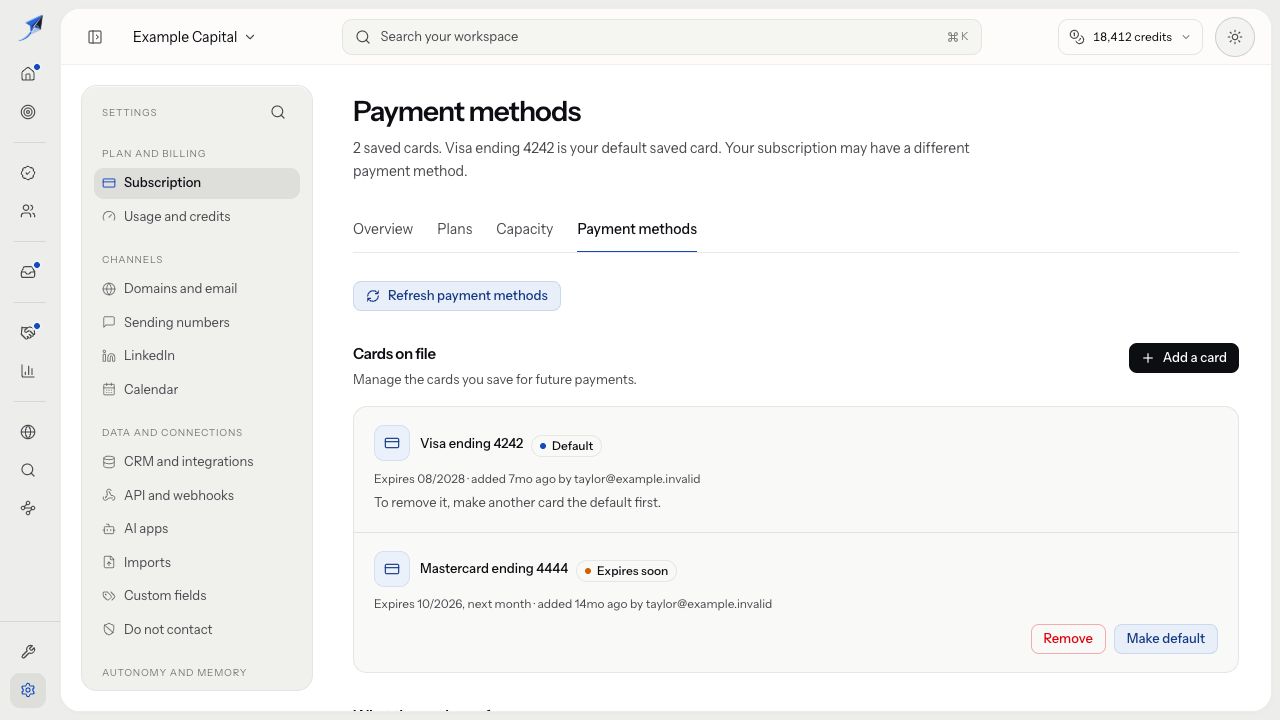Click the target icon in left rail

[28, 112]
